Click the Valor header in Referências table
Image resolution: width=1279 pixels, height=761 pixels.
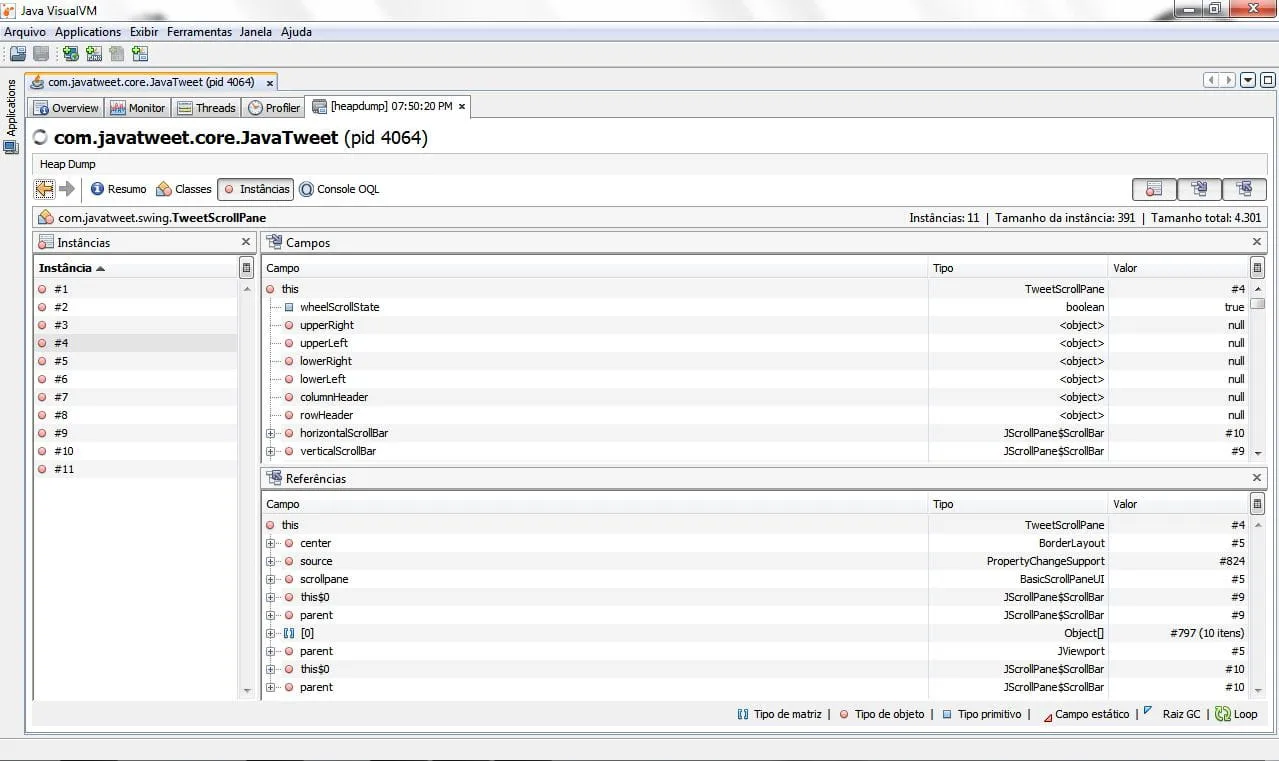tap(1178, 504)
